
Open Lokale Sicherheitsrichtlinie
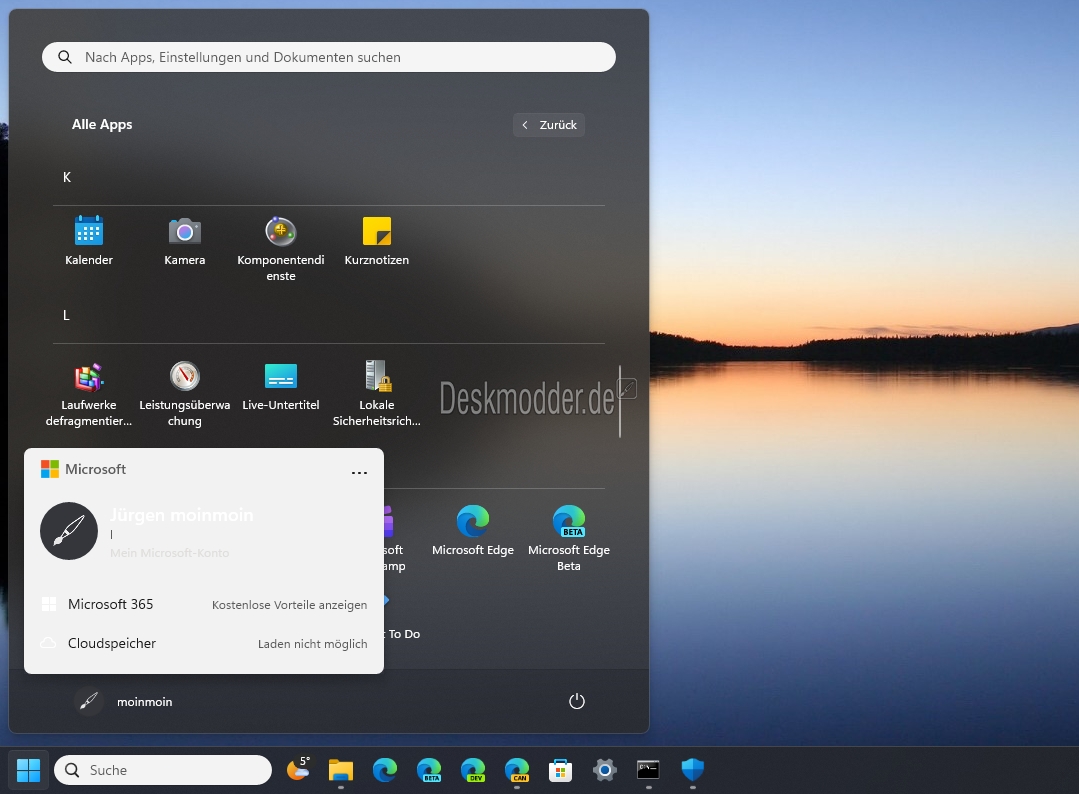pos(376,394)
